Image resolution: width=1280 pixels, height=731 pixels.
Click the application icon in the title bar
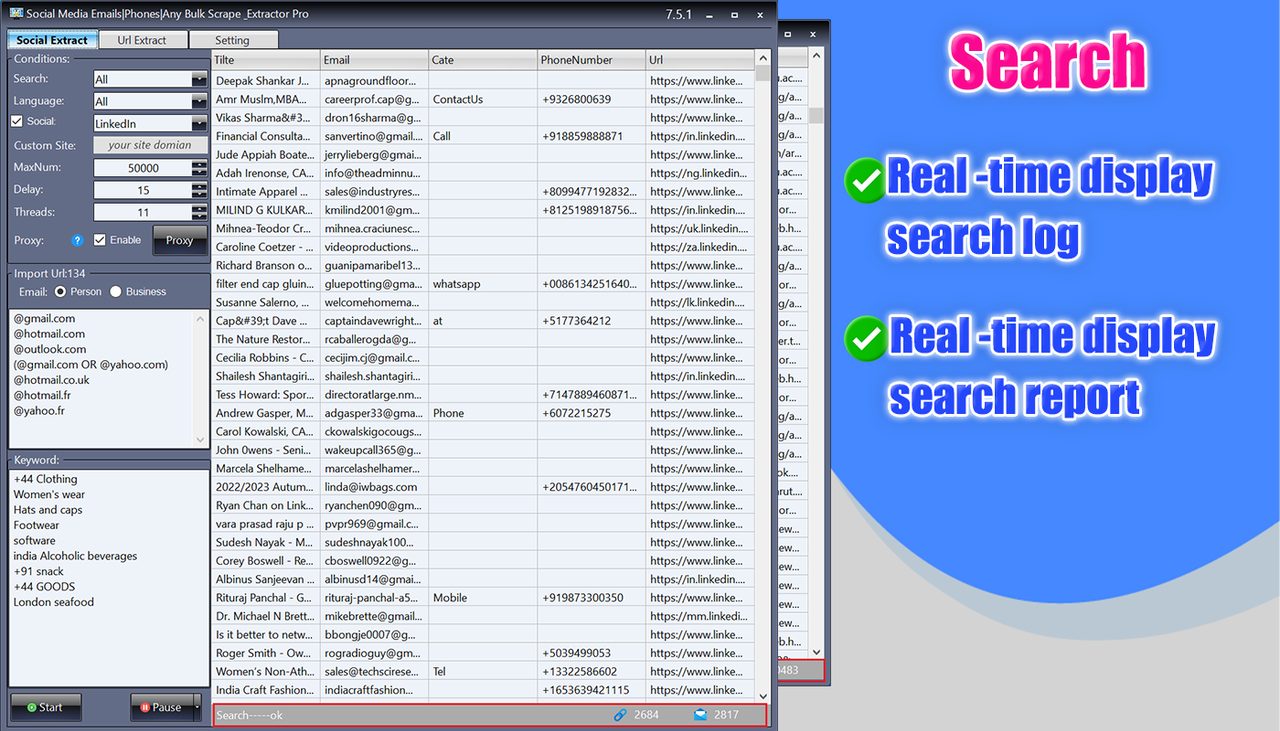(x=16, y=13)
